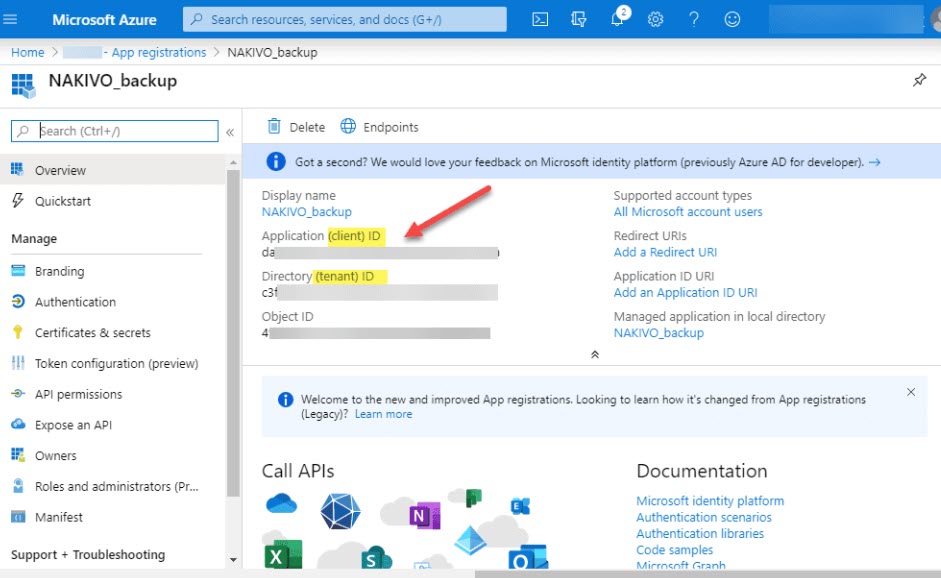Open the hamburger portal menu
The width and height of the screenshot is (941, 578).
(20, 19)
